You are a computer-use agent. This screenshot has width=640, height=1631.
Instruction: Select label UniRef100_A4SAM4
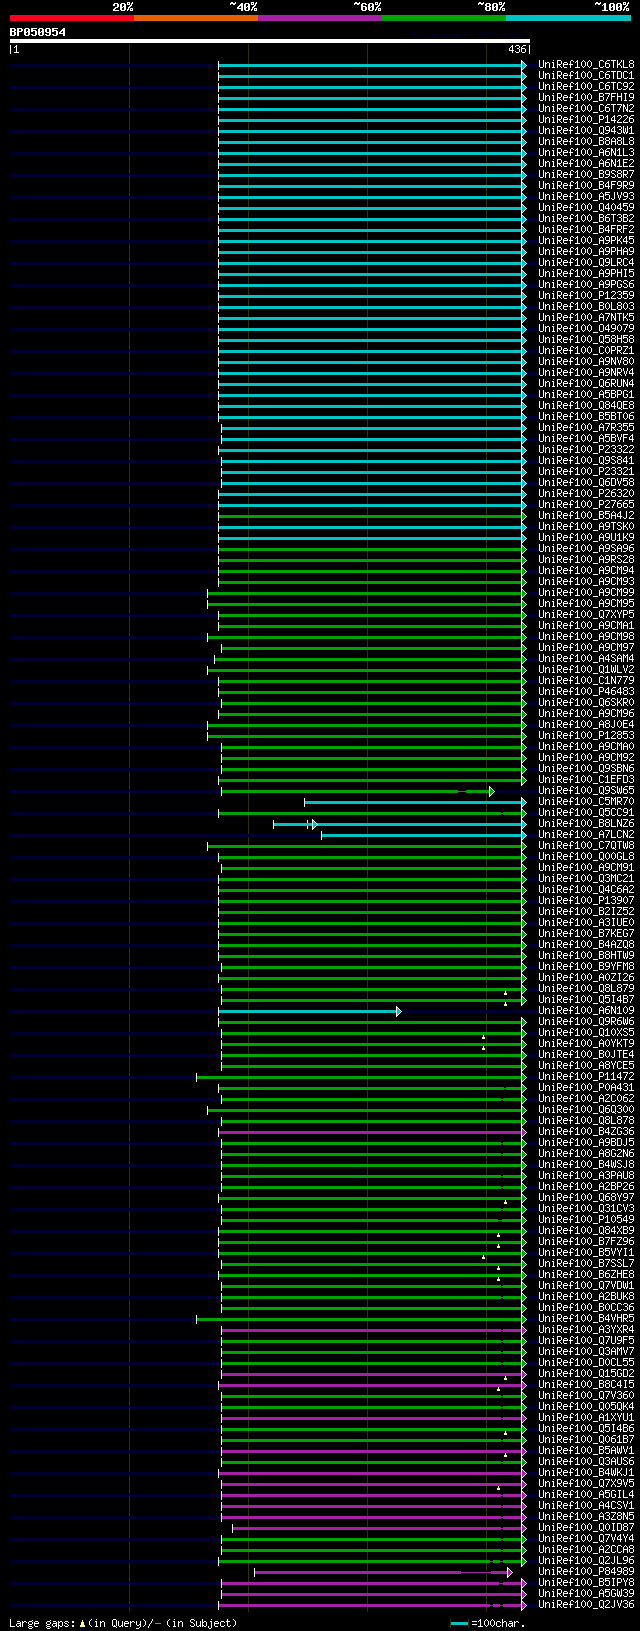[x=586, y=659]
